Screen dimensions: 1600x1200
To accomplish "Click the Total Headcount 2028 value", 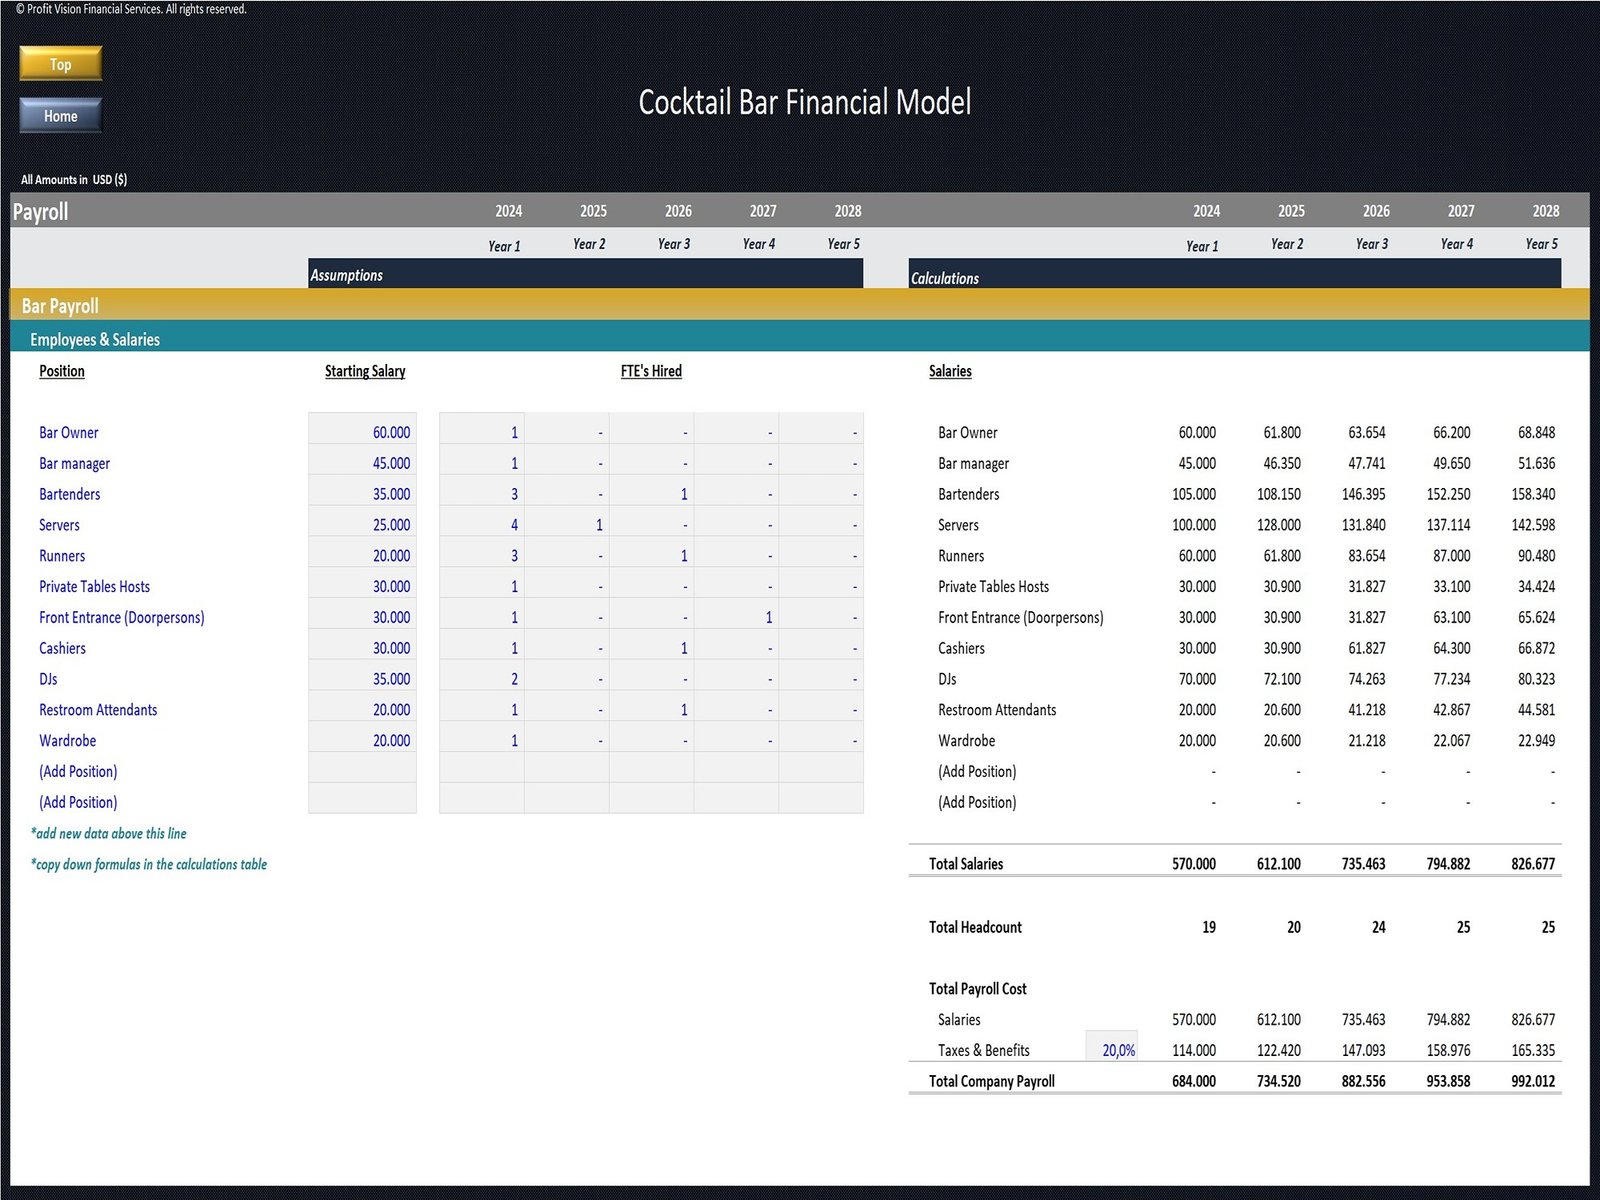I will (x=1547, y=927).
